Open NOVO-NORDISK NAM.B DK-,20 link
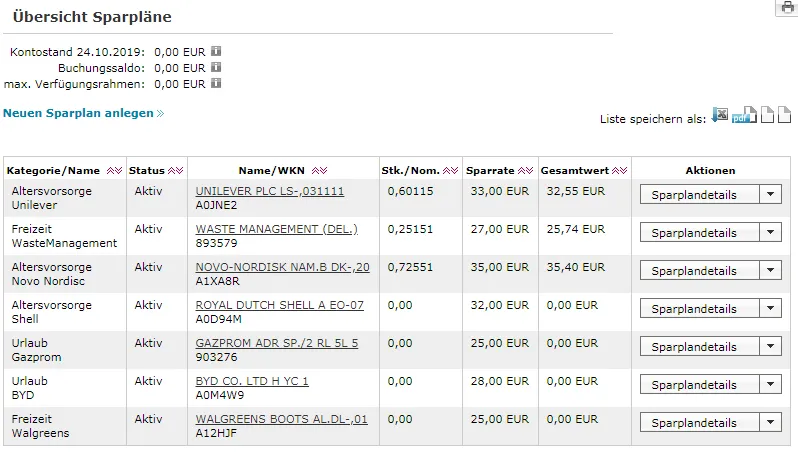This screenshot has width=798, height=453. pos(282,267)
